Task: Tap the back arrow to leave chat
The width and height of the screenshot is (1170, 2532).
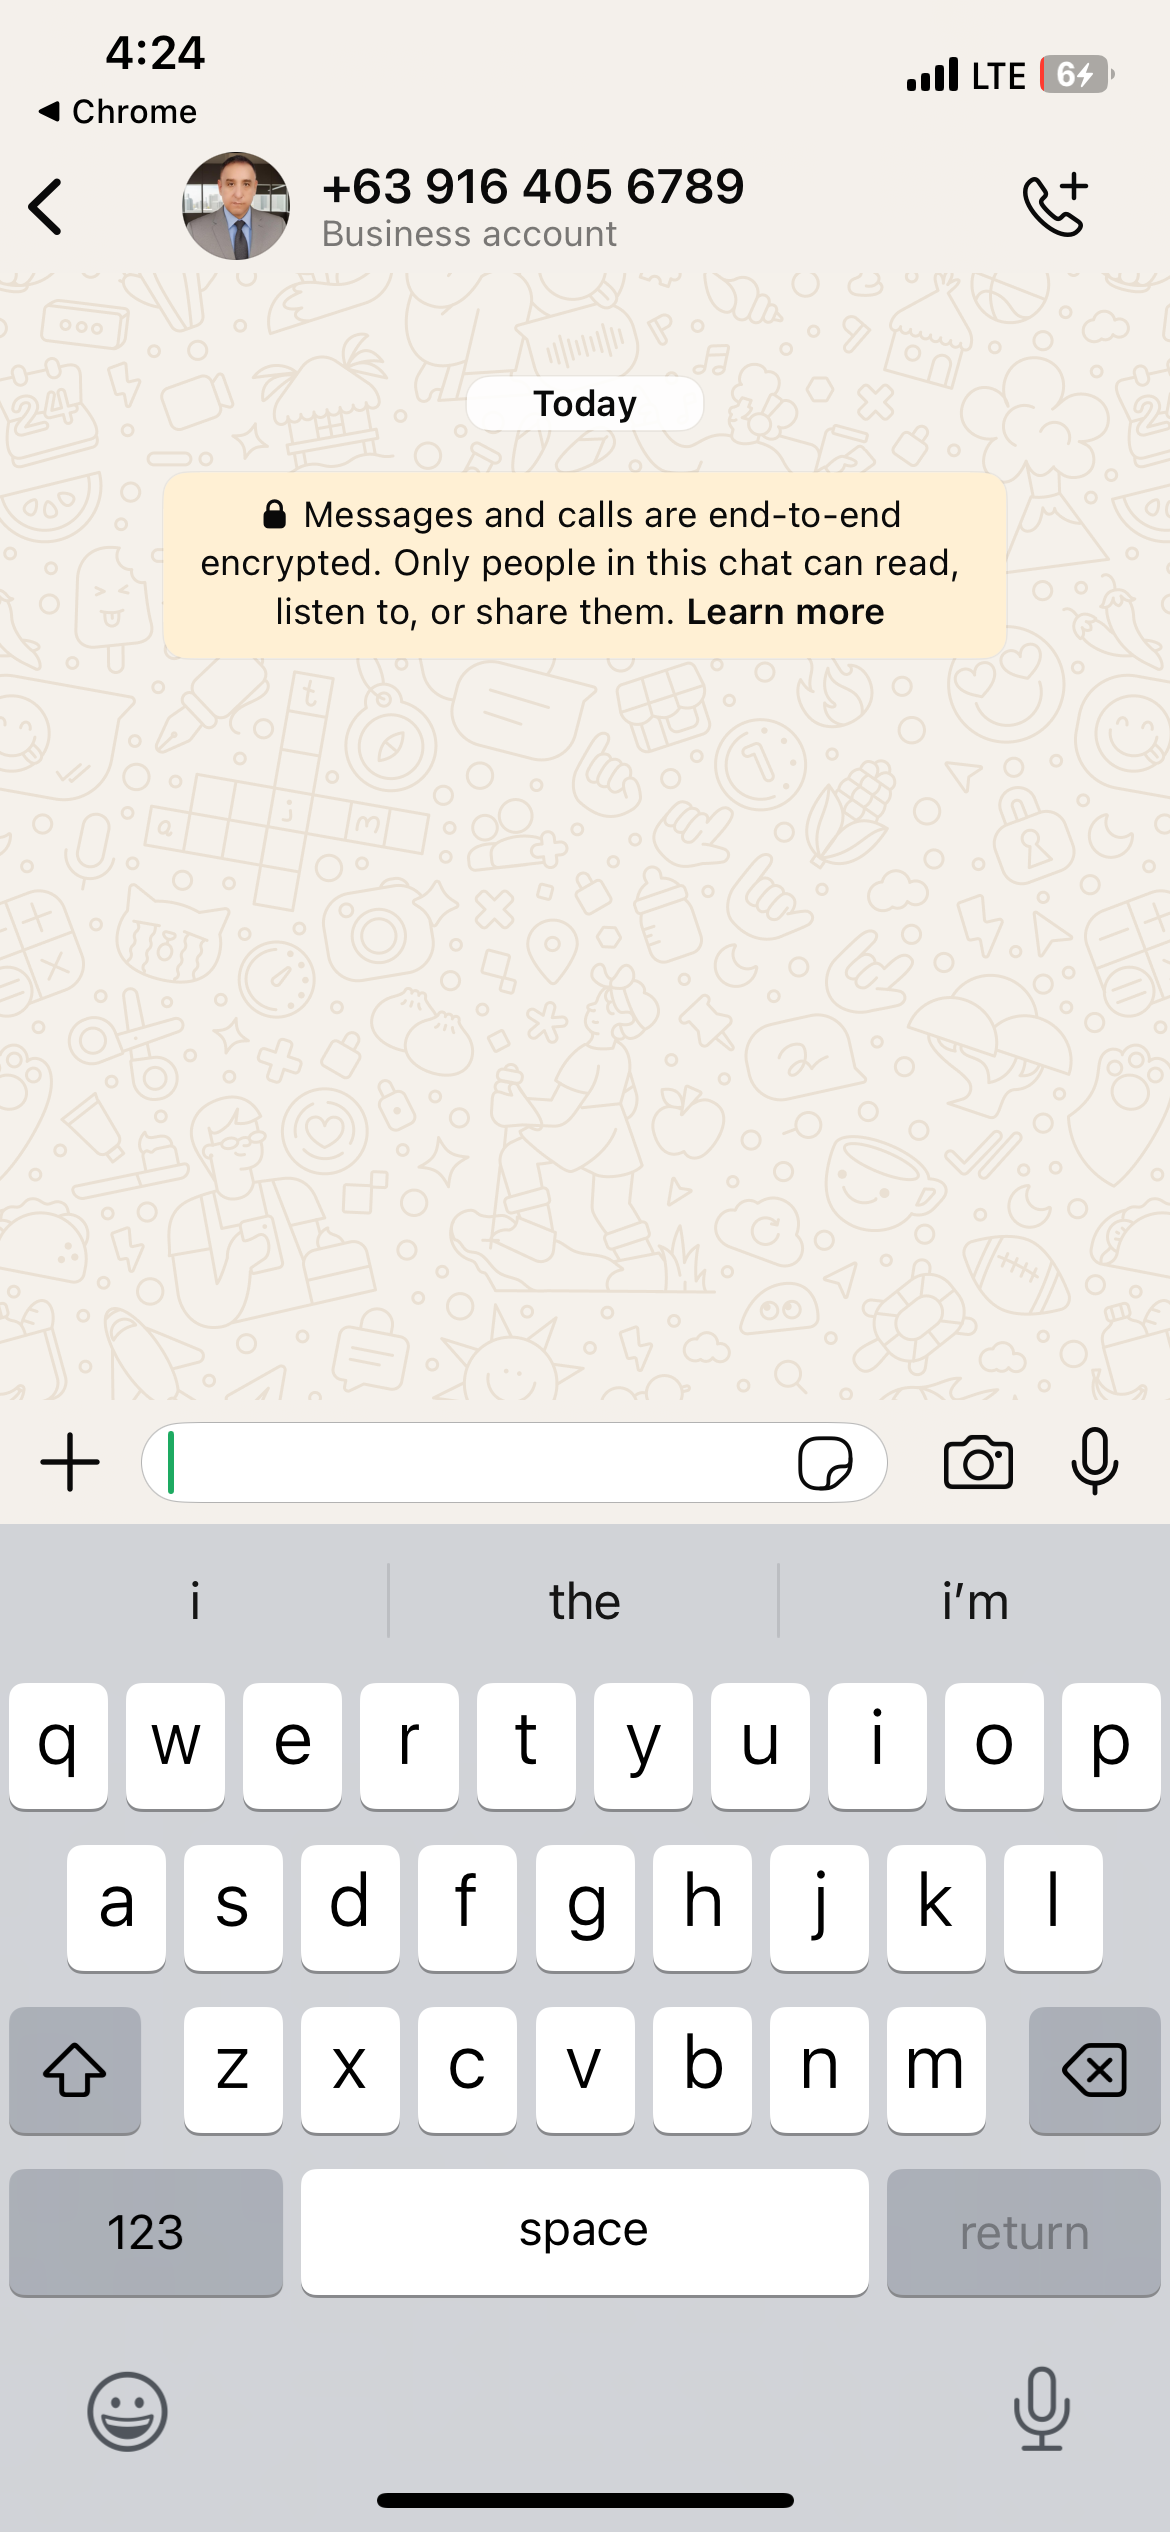Action: [46, 207]
